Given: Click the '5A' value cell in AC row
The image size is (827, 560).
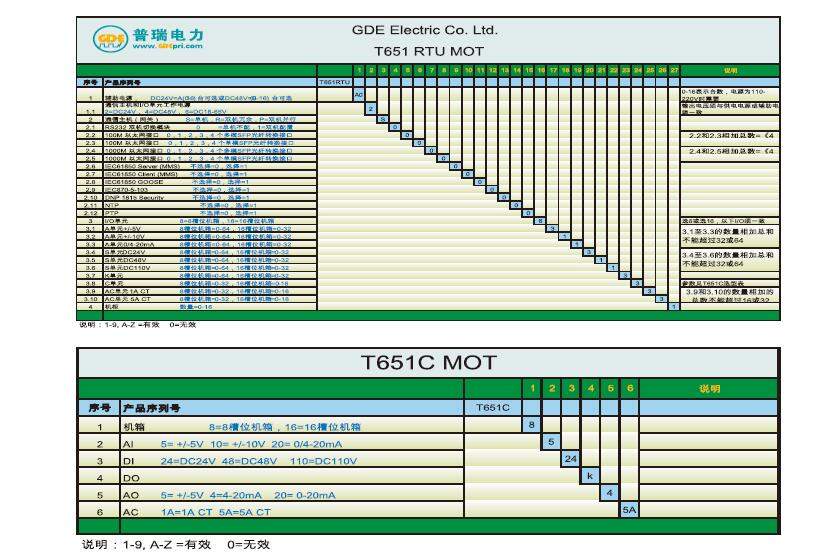Looking at the screenshot, I should [x=628, y=509].
